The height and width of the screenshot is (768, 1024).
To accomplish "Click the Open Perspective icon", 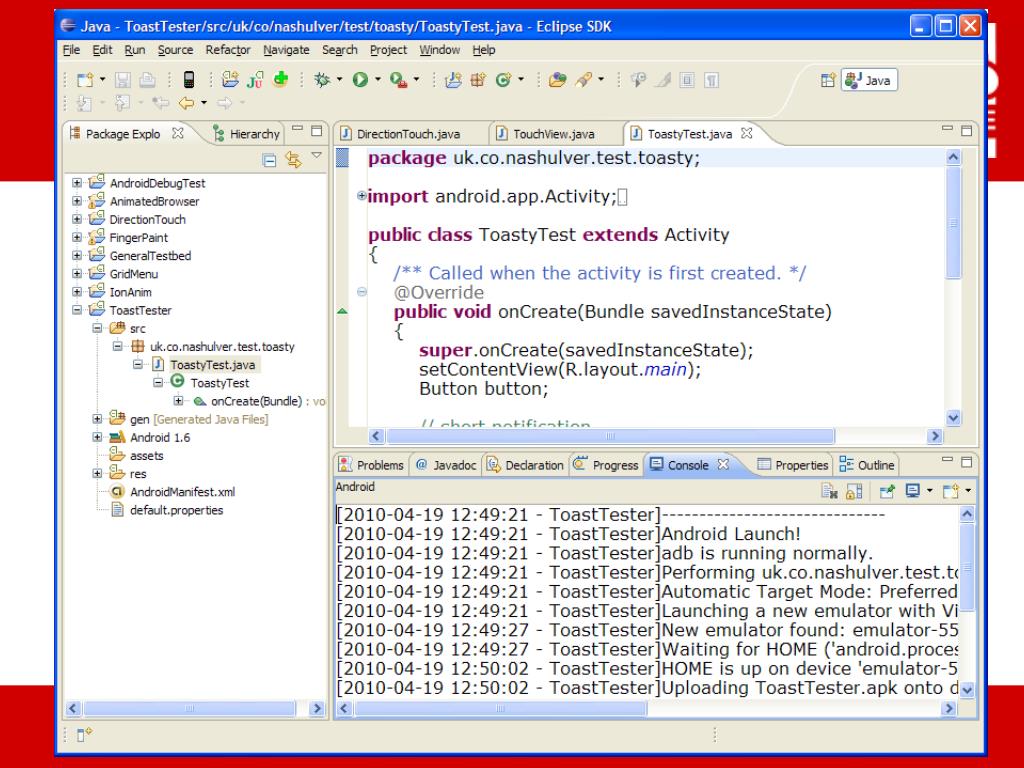I will click(828, 80).
